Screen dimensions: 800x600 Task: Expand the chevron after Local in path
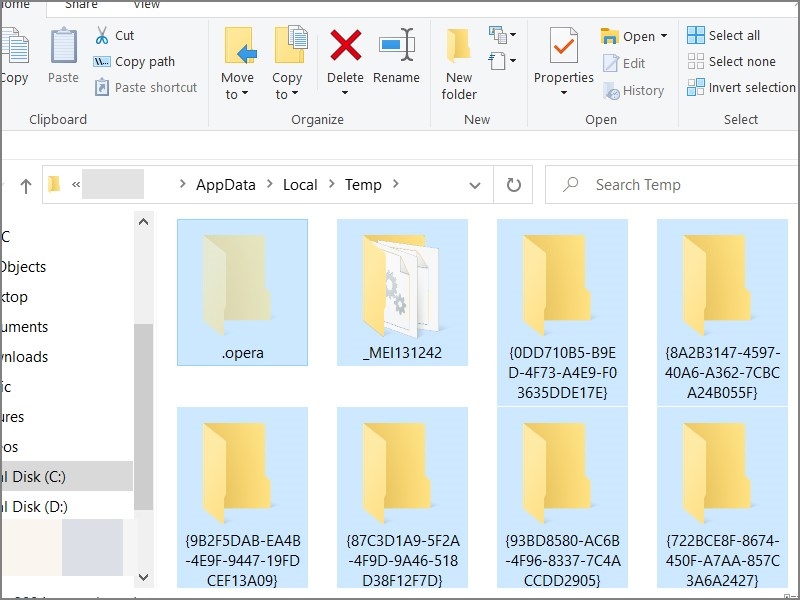click(332, 184)
